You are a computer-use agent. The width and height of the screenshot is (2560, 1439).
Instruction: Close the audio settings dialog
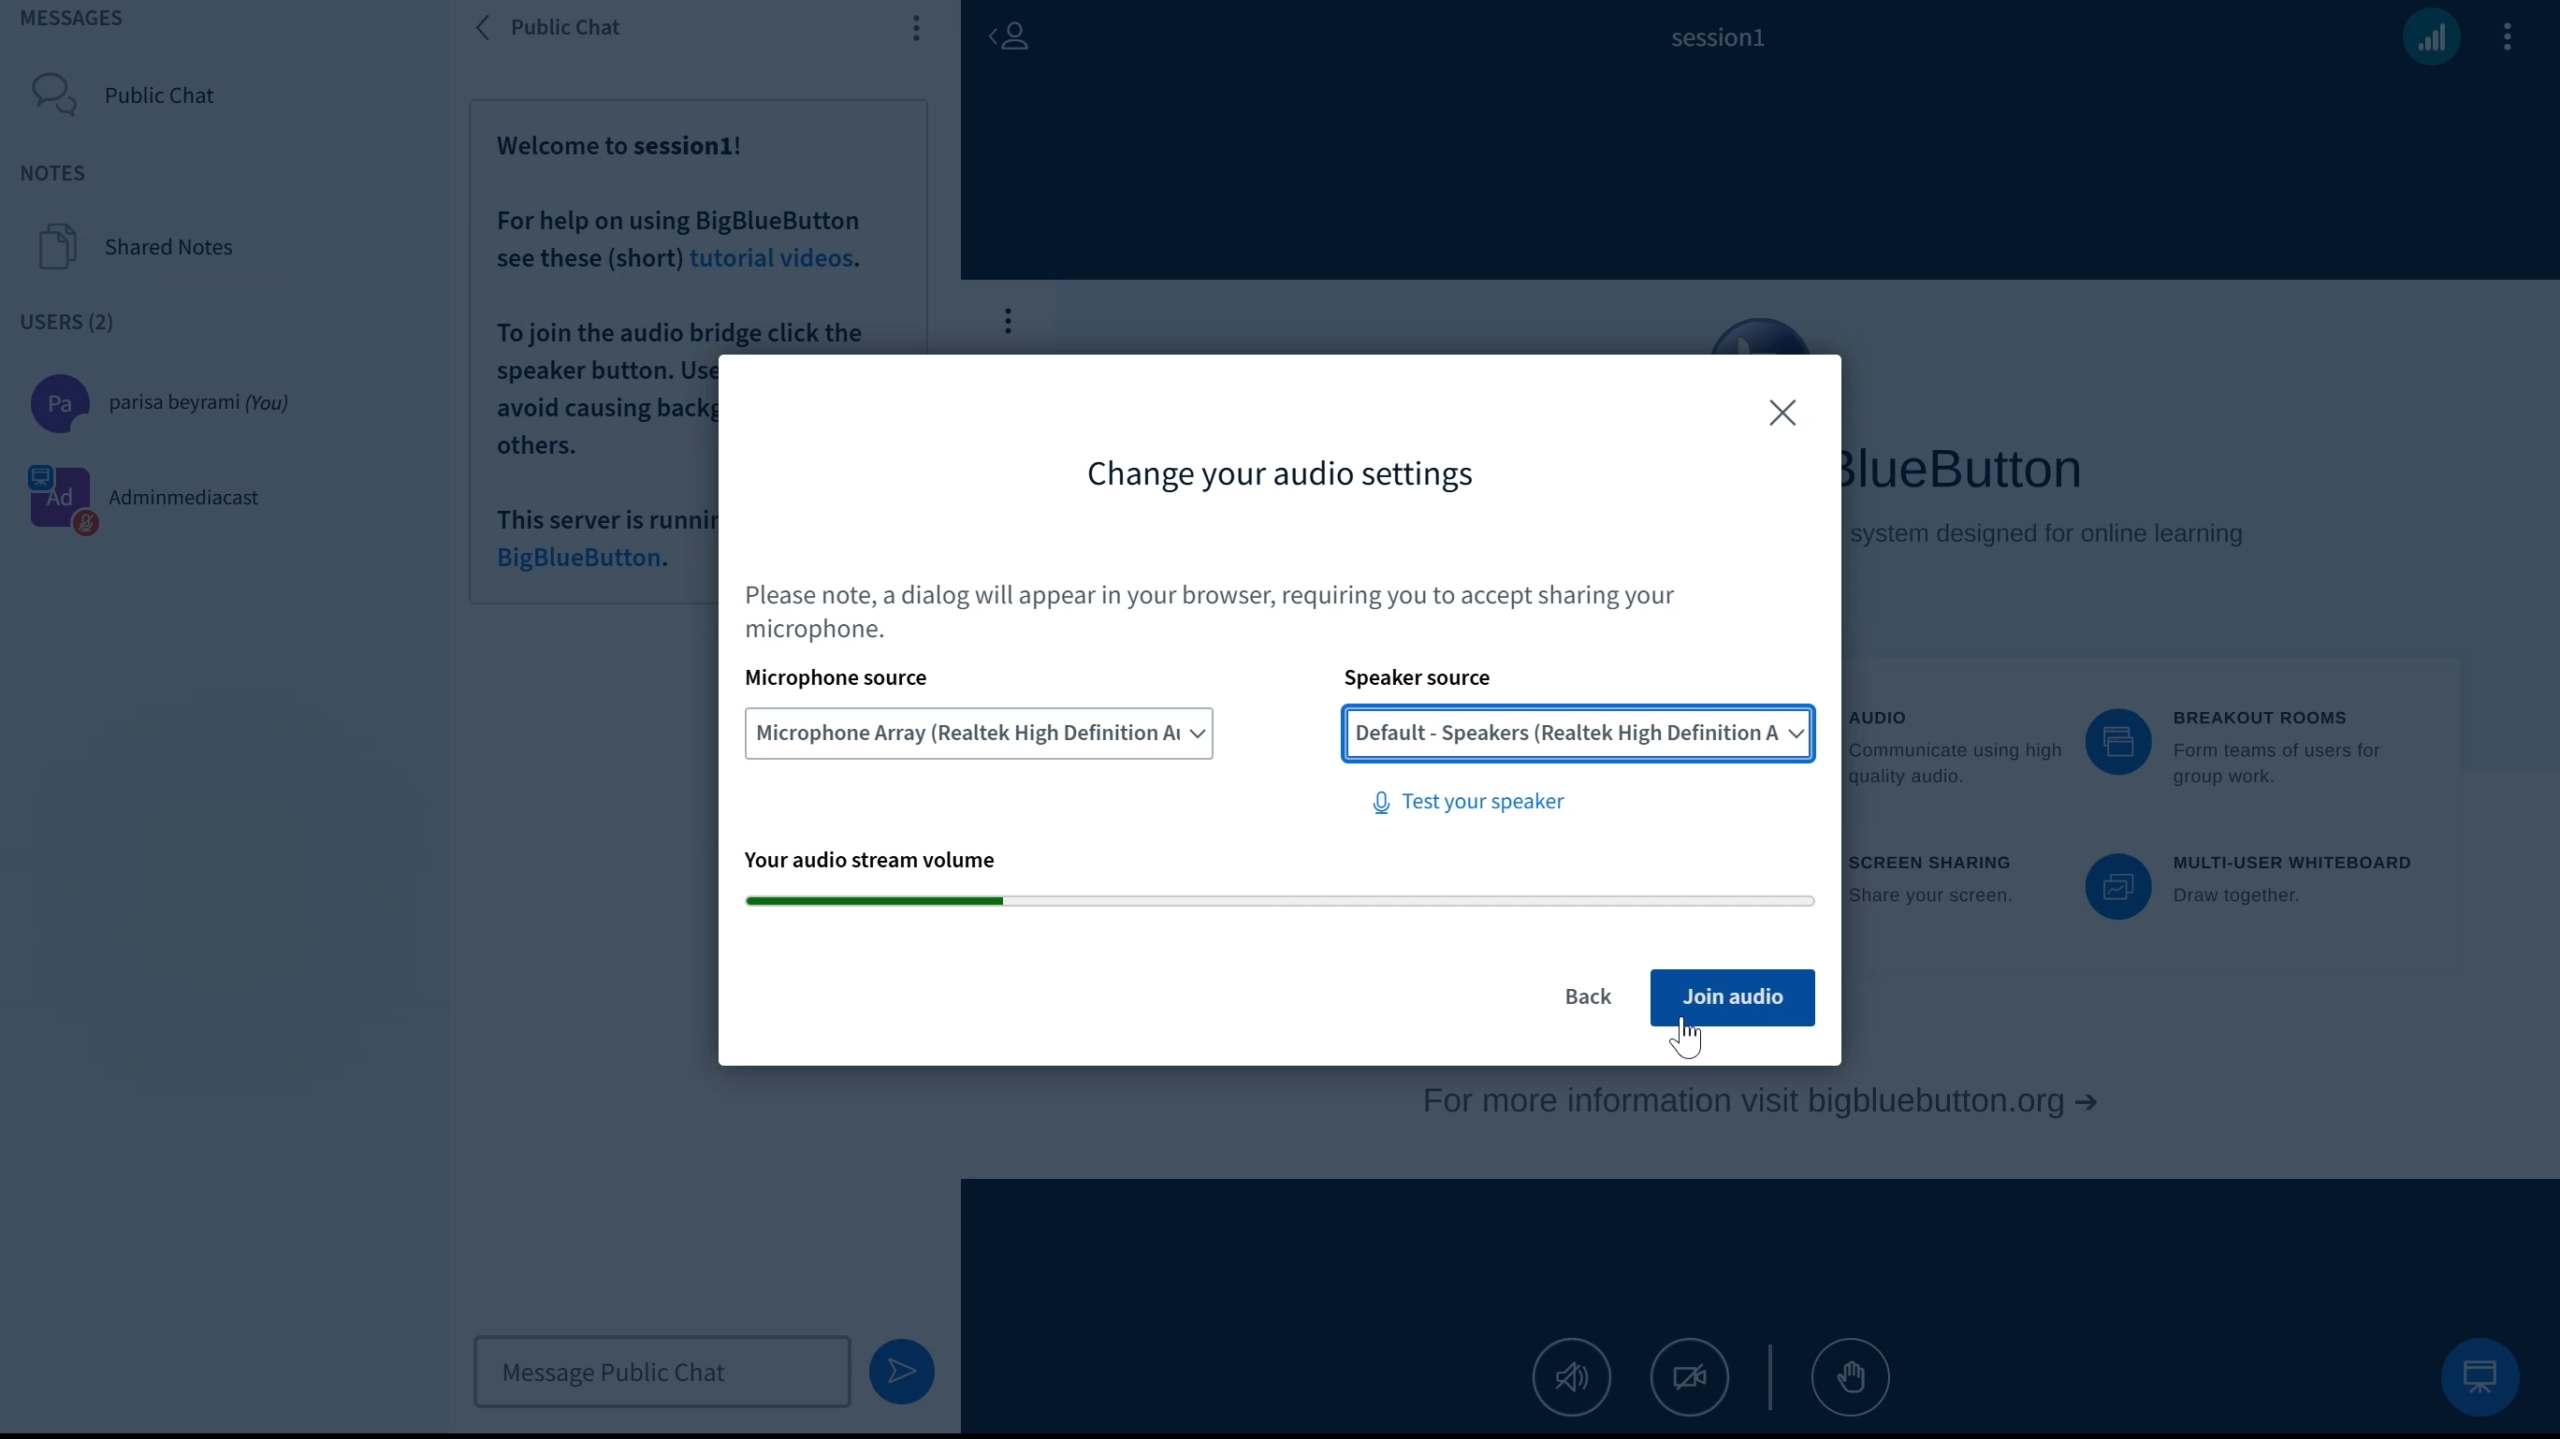pyautogui.click(x=1781, y=413)
